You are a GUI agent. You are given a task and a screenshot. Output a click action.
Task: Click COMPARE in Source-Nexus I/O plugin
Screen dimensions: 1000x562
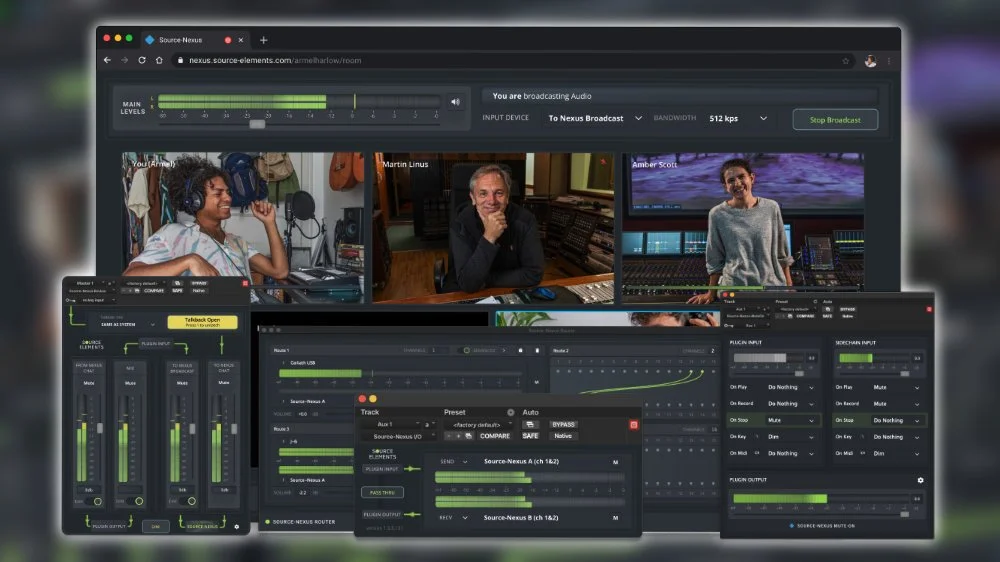click(x=494, y=436)
